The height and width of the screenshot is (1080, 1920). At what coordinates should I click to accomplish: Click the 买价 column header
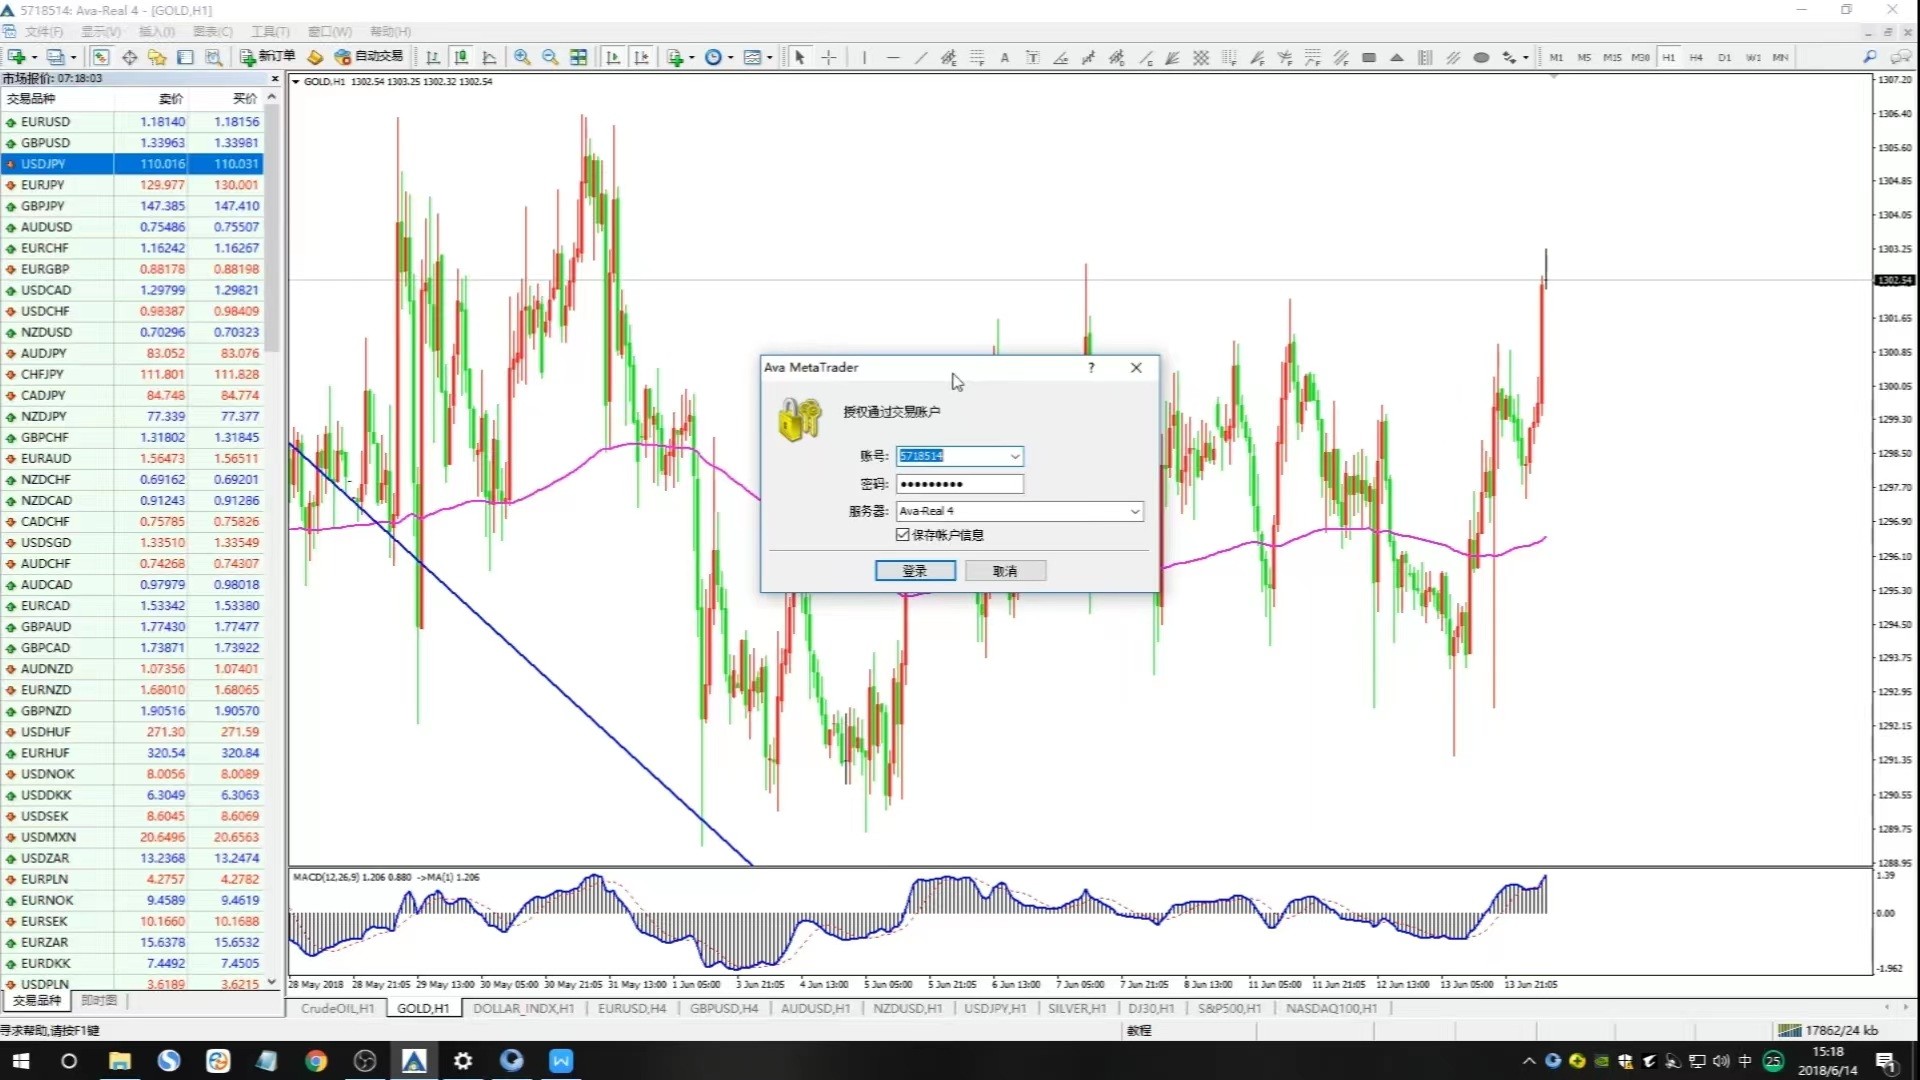click(x=245, y=99)
